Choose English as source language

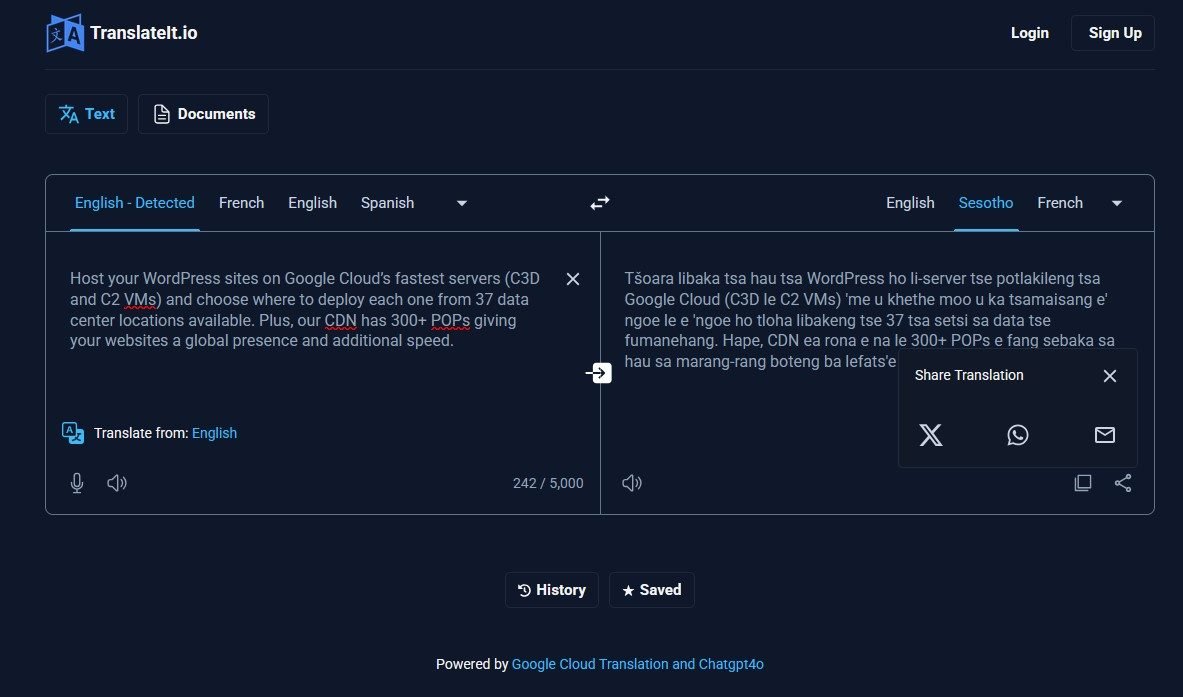312,203
